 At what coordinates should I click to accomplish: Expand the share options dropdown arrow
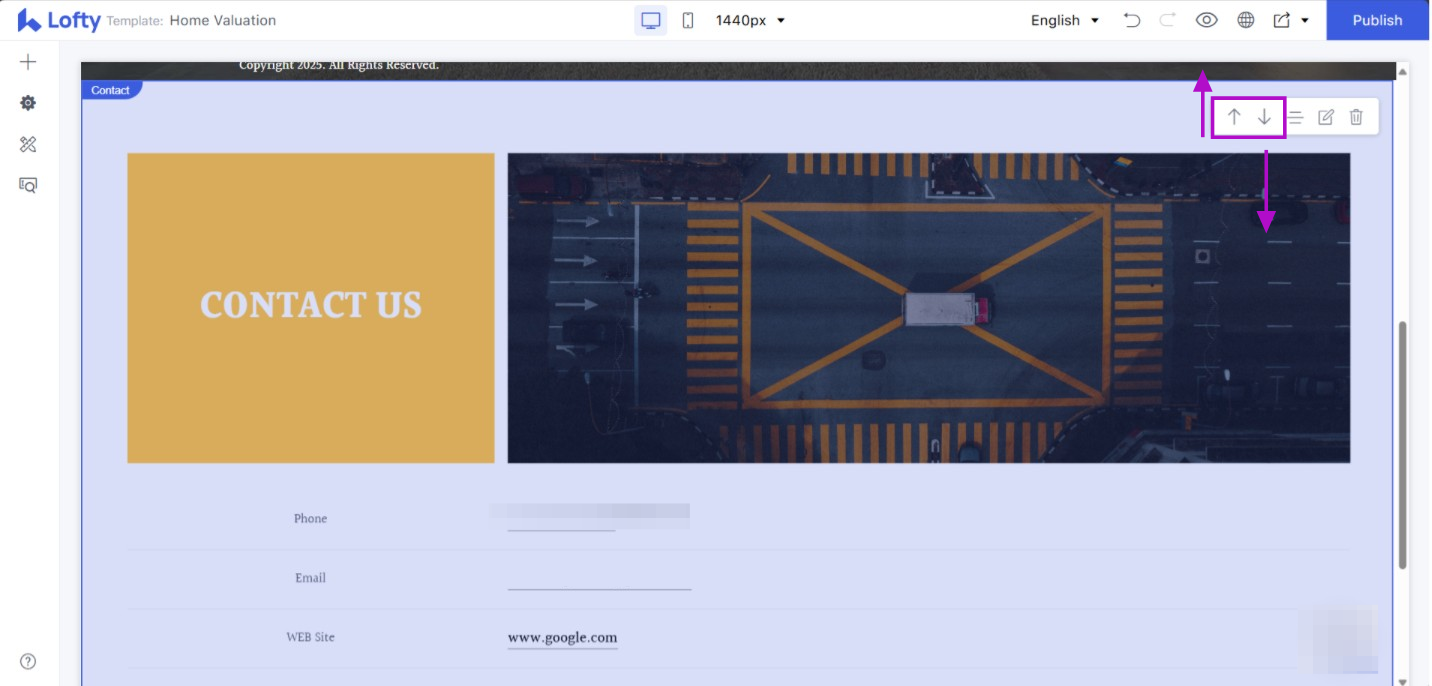[1305, 21]
